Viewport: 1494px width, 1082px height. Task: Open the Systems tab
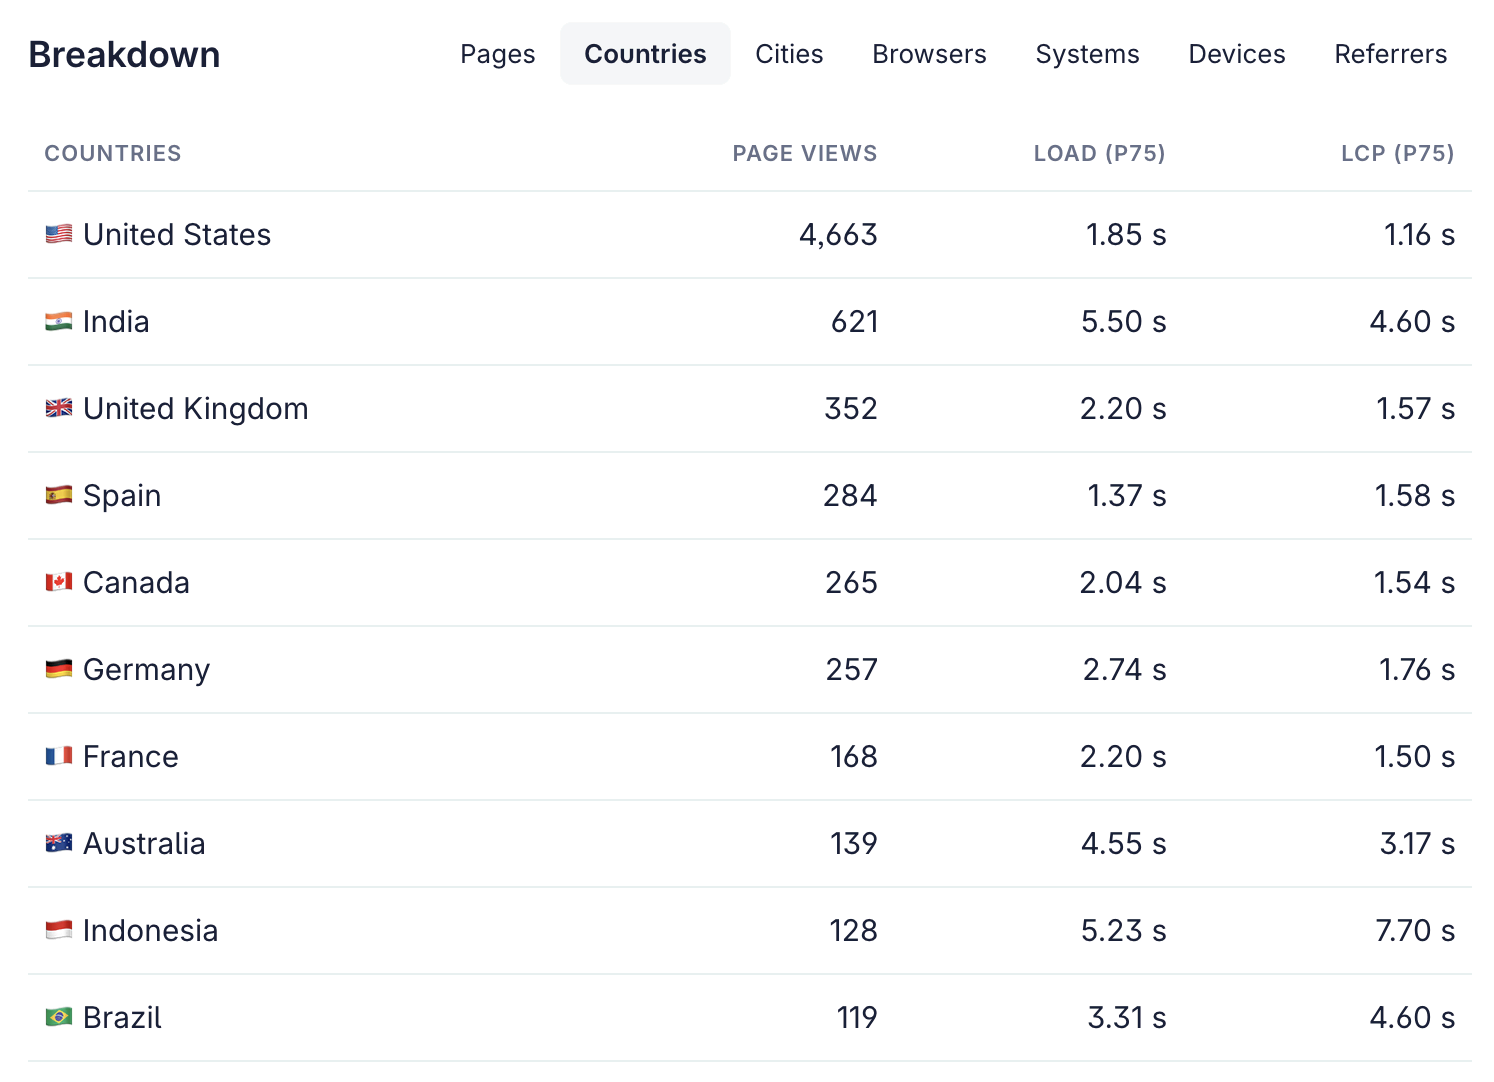pyautogui.click(x=1087, y=54)
